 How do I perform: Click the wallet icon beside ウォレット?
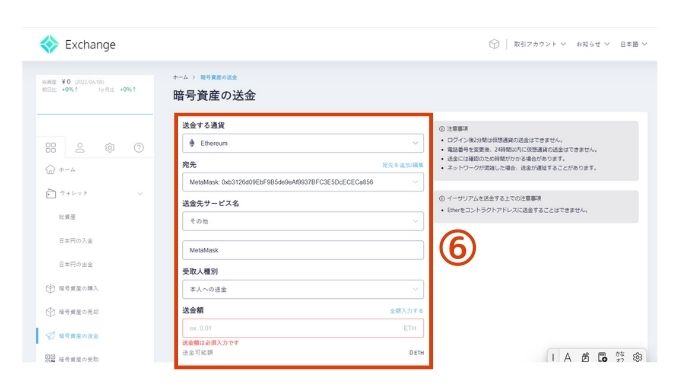[51, 193]
